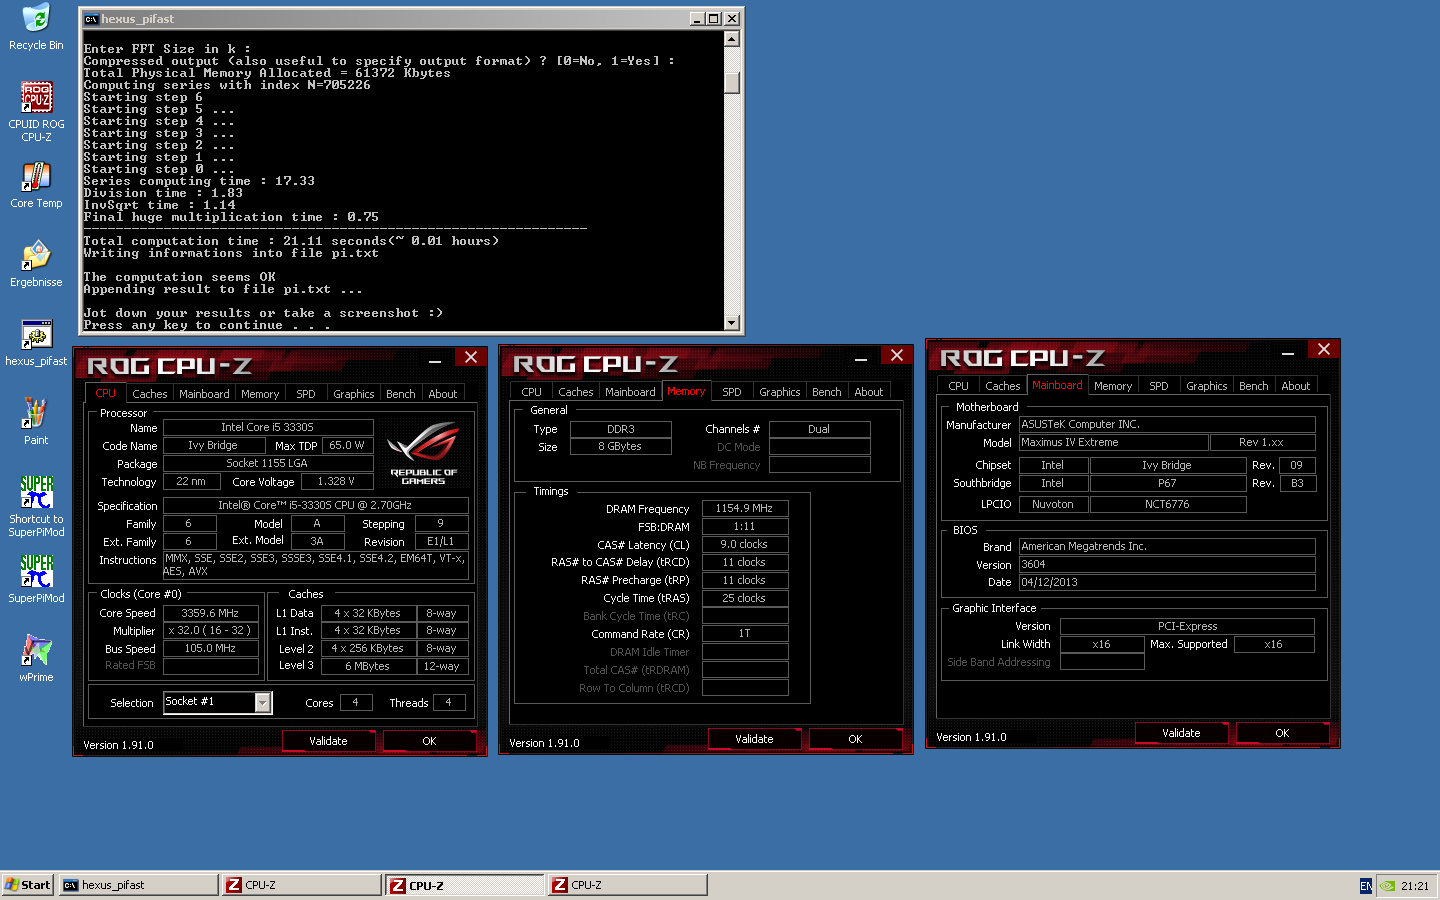Open SPD tab in CPU window
Screen dimensions: 1440x900
(x=306, y=394)
